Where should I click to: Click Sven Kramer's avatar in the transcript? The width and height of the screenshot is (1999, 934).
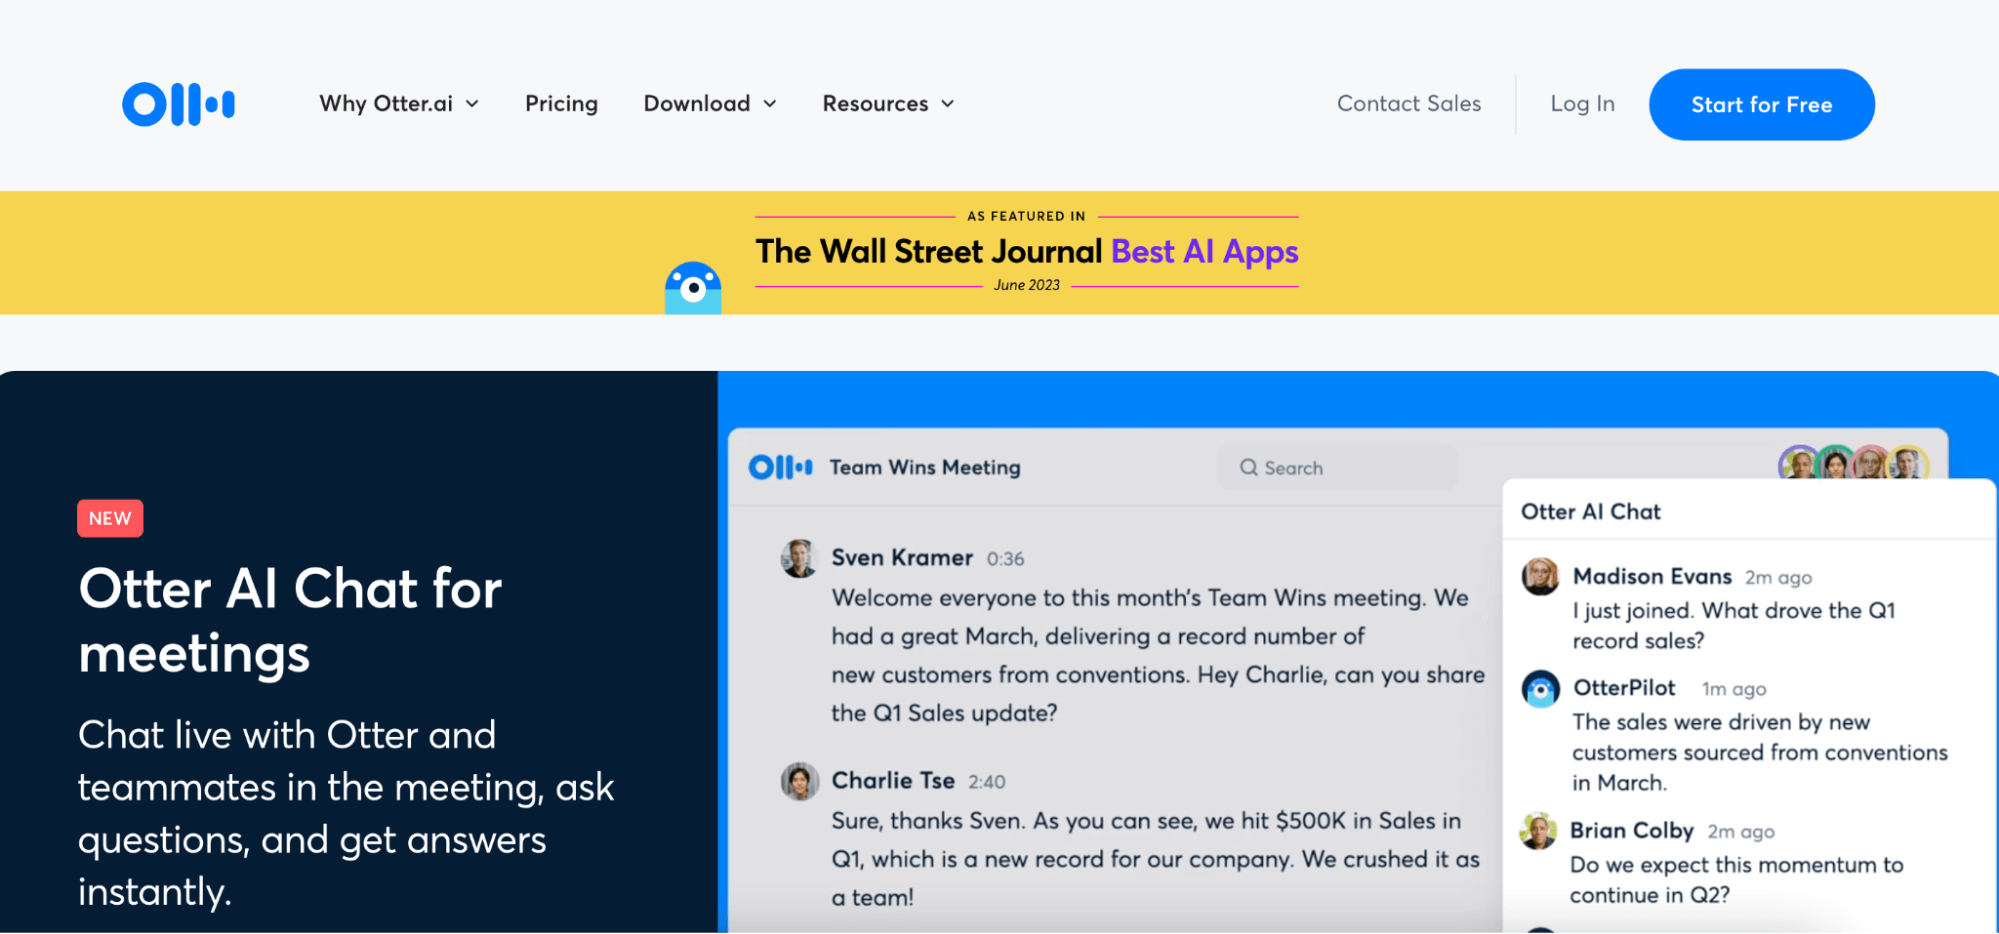[799, 558]
